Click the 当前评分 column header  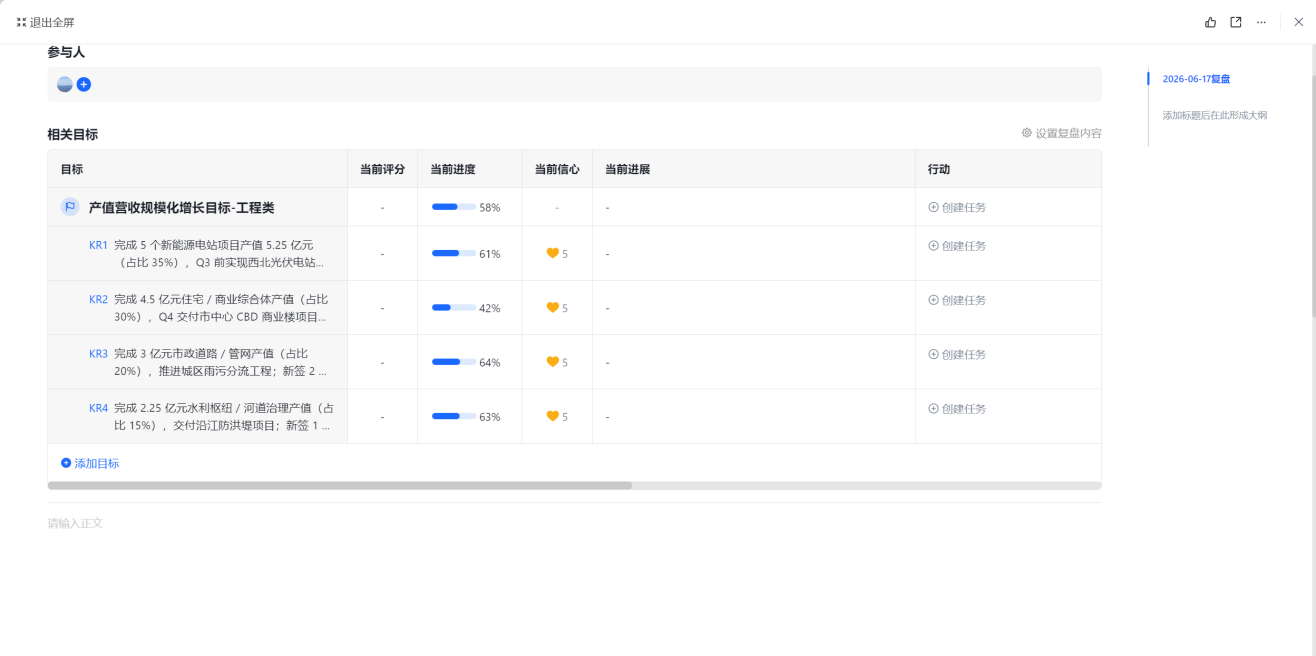coord(382,169)
